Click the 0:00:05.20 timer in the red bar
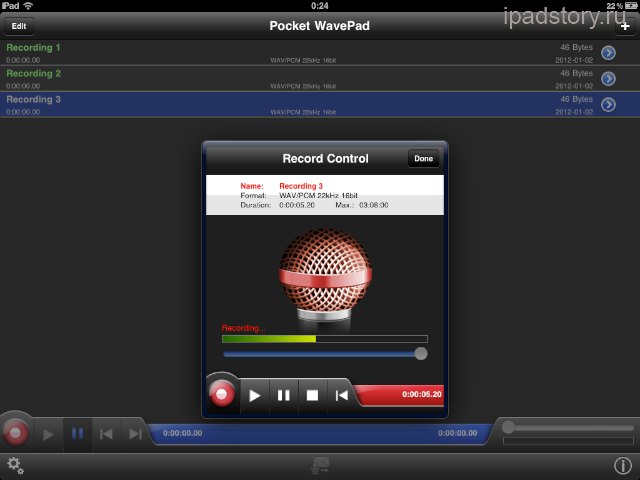Image resolution: width=640 pixels, height=480 pixels. pos(422,394)
